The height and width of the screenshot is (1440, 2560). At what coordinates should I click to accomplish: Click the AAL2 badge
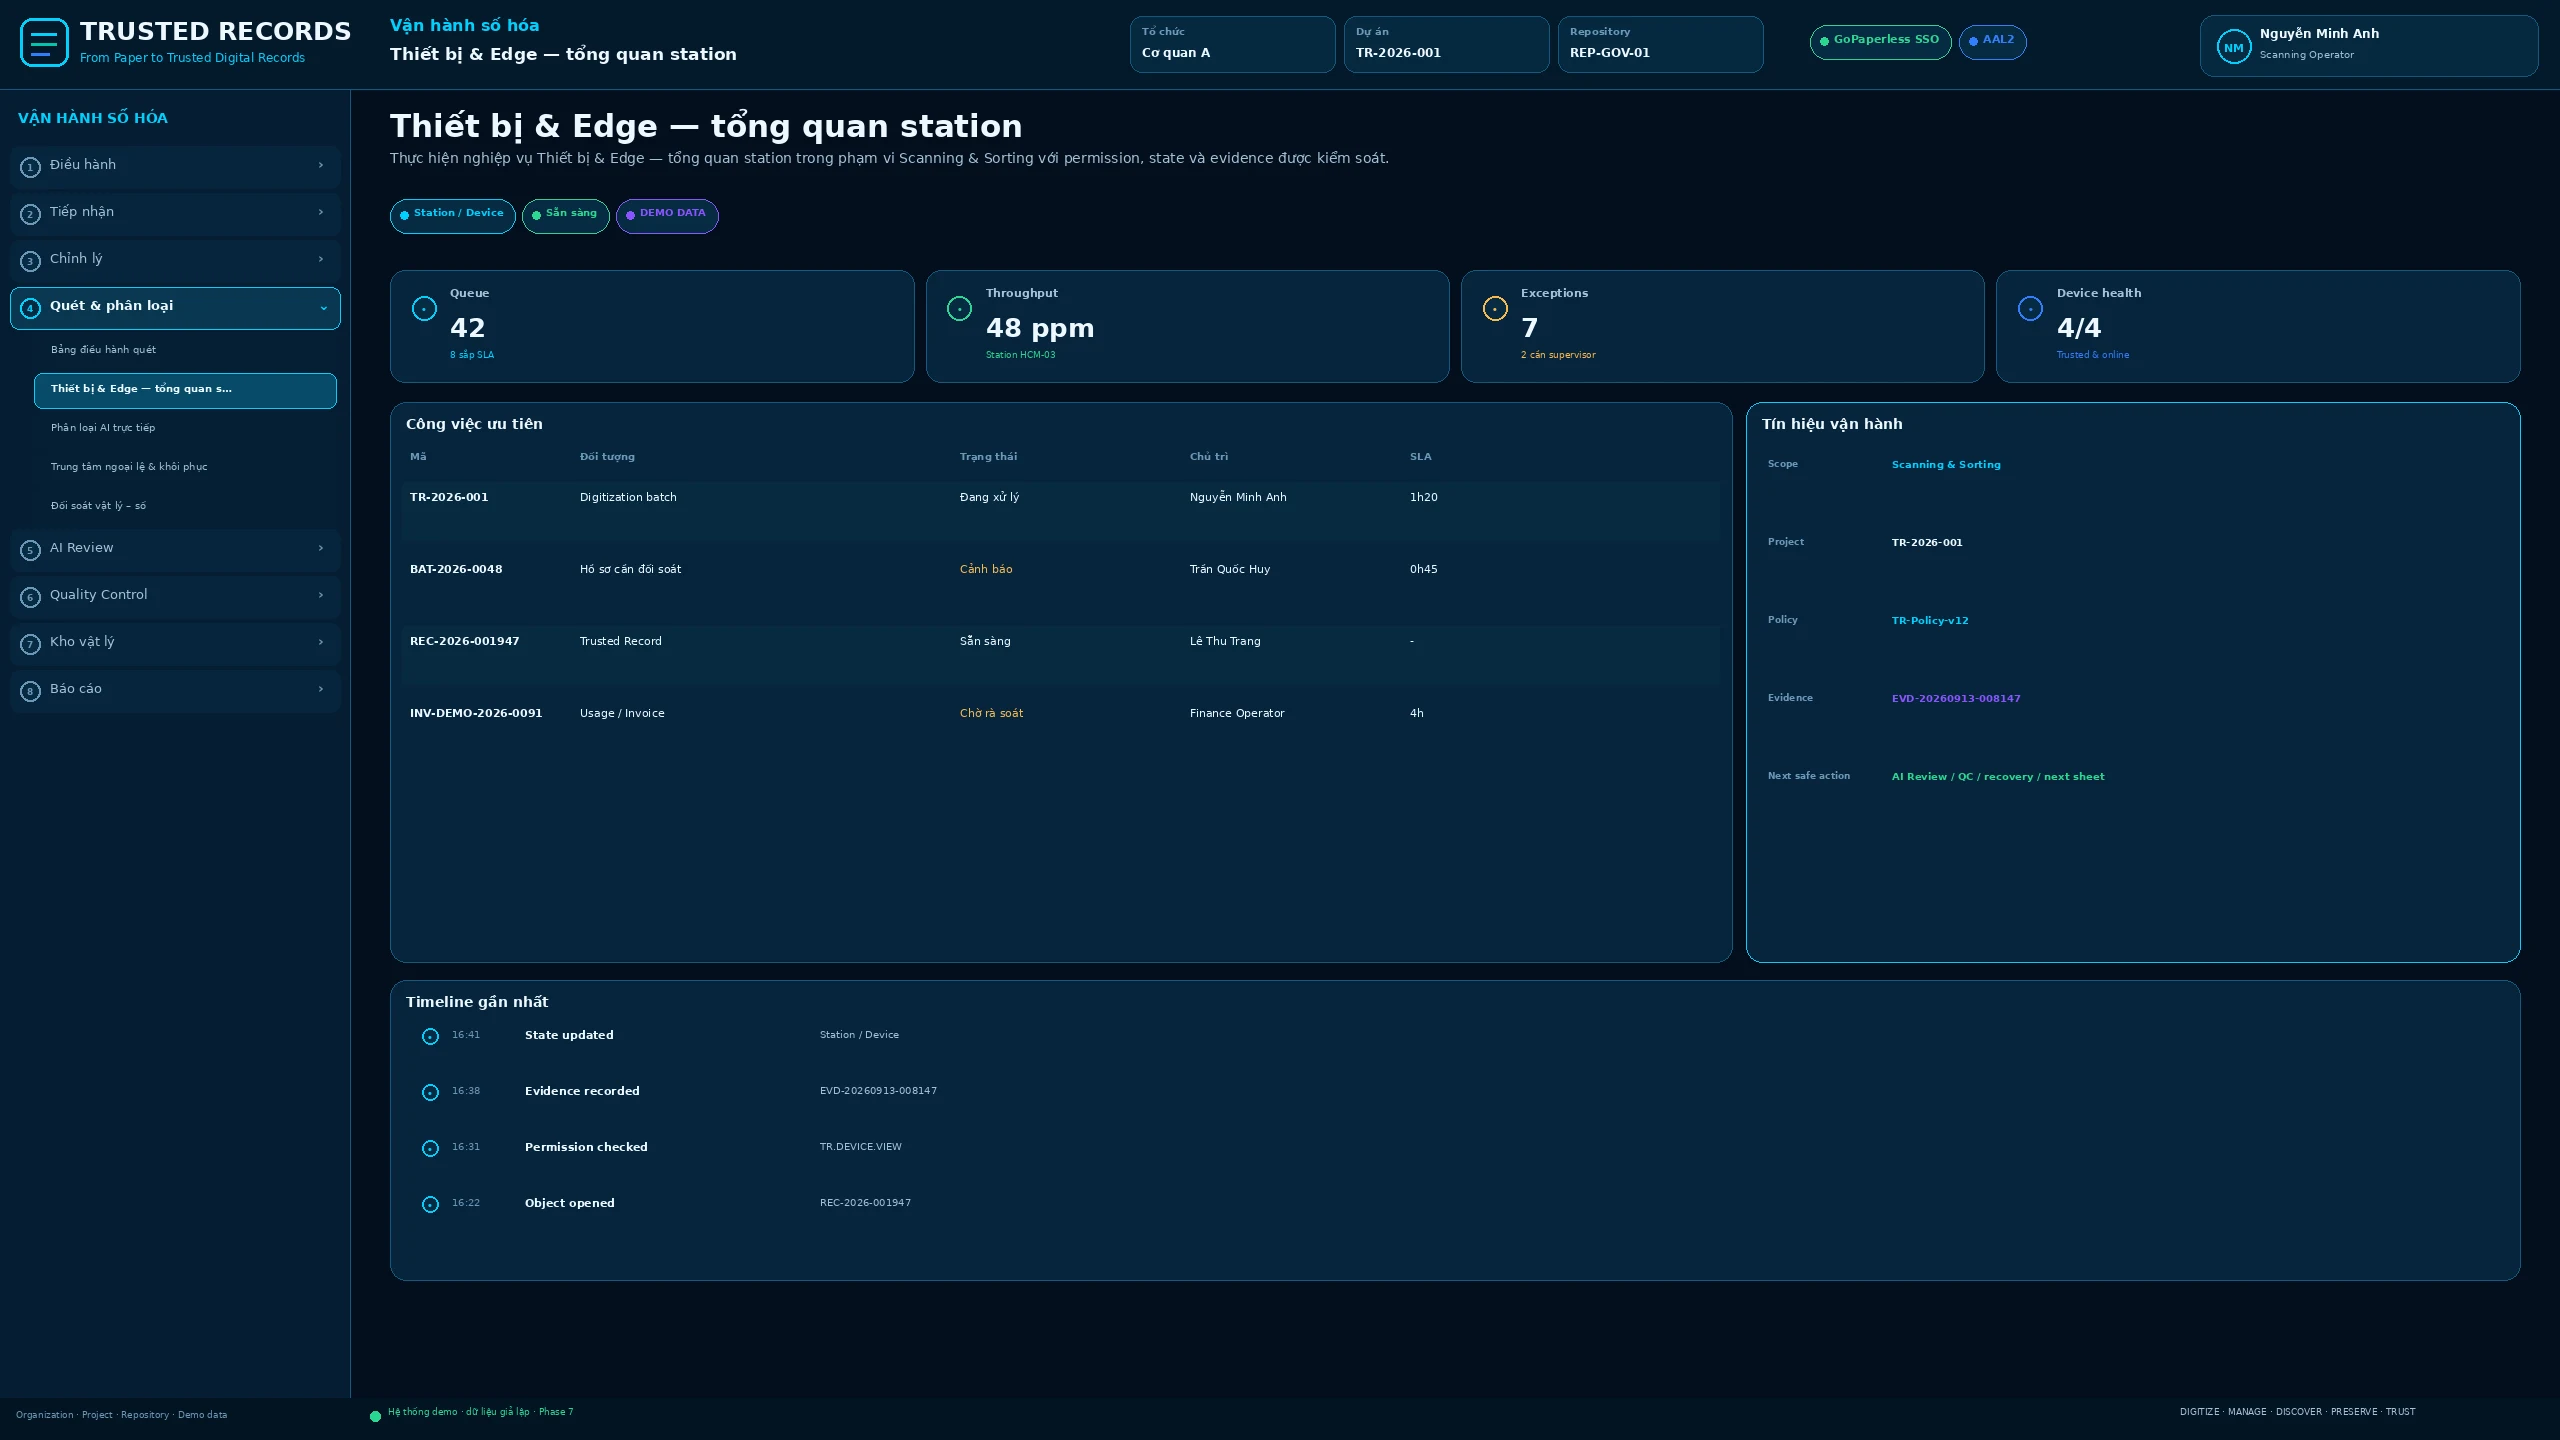click(1992, 41)
